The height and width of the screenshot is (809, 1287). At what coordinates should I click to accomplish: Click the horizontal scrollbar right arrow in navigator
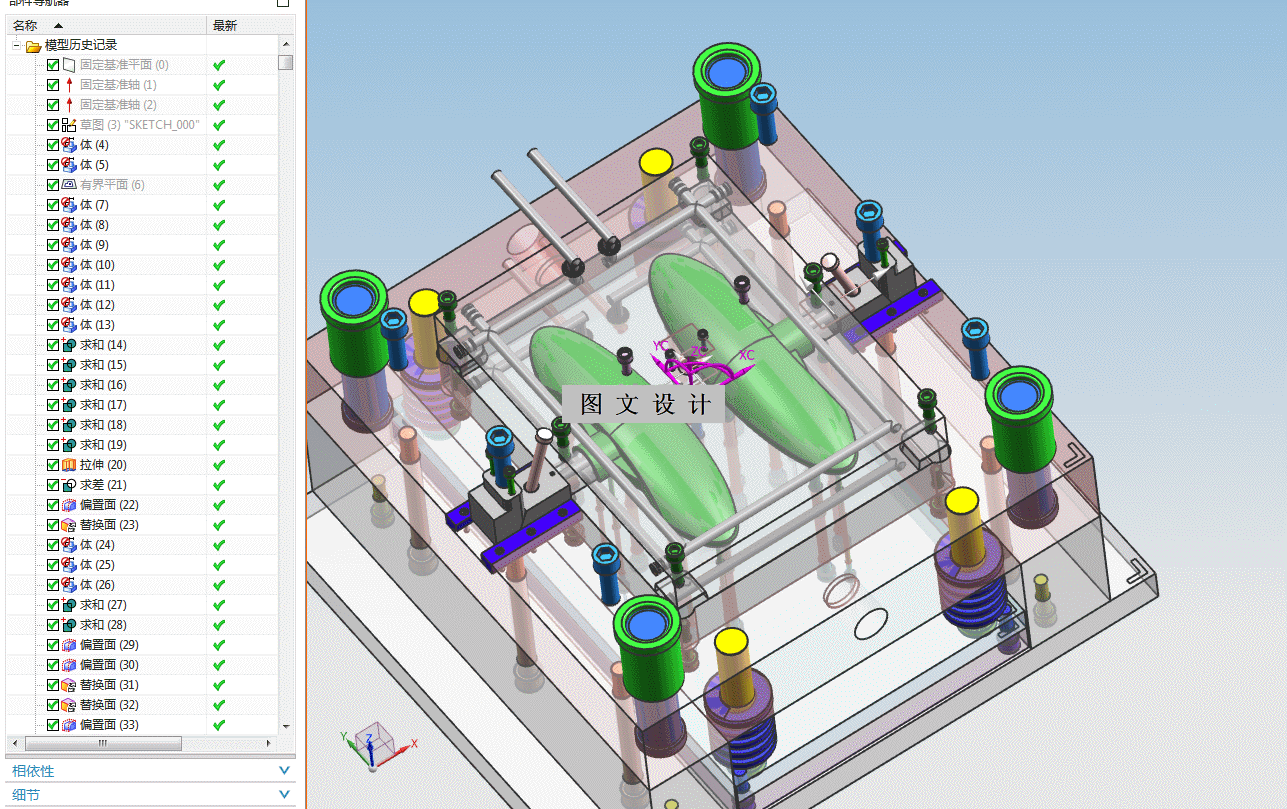(268, 744)
